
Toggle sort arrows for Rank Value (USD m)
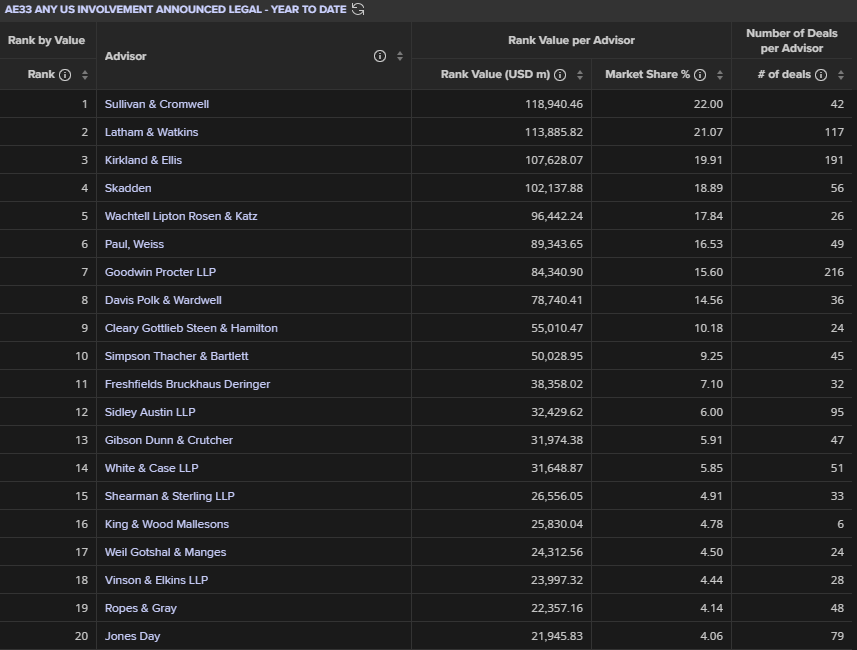tap(578, 75)
